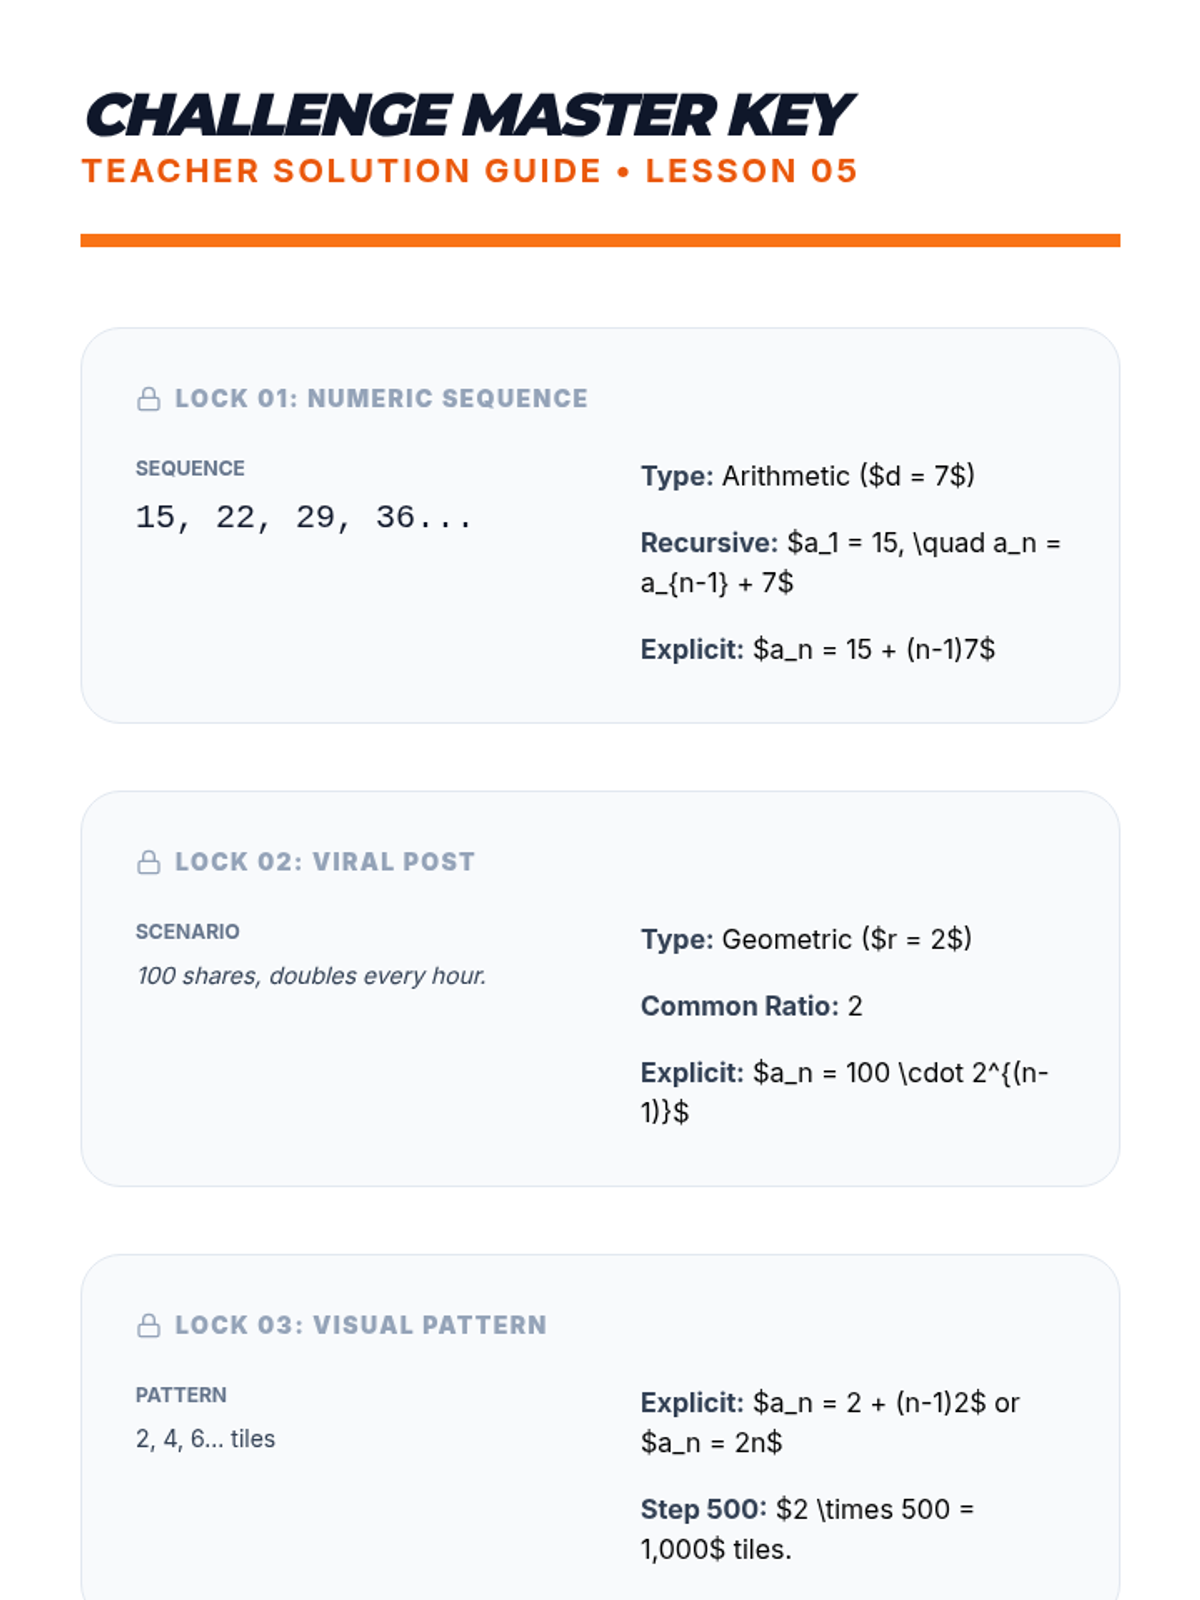Click the Geometric type line
The width and height of the screenshot is (1200, 1600).
click(x=806, y=939)
